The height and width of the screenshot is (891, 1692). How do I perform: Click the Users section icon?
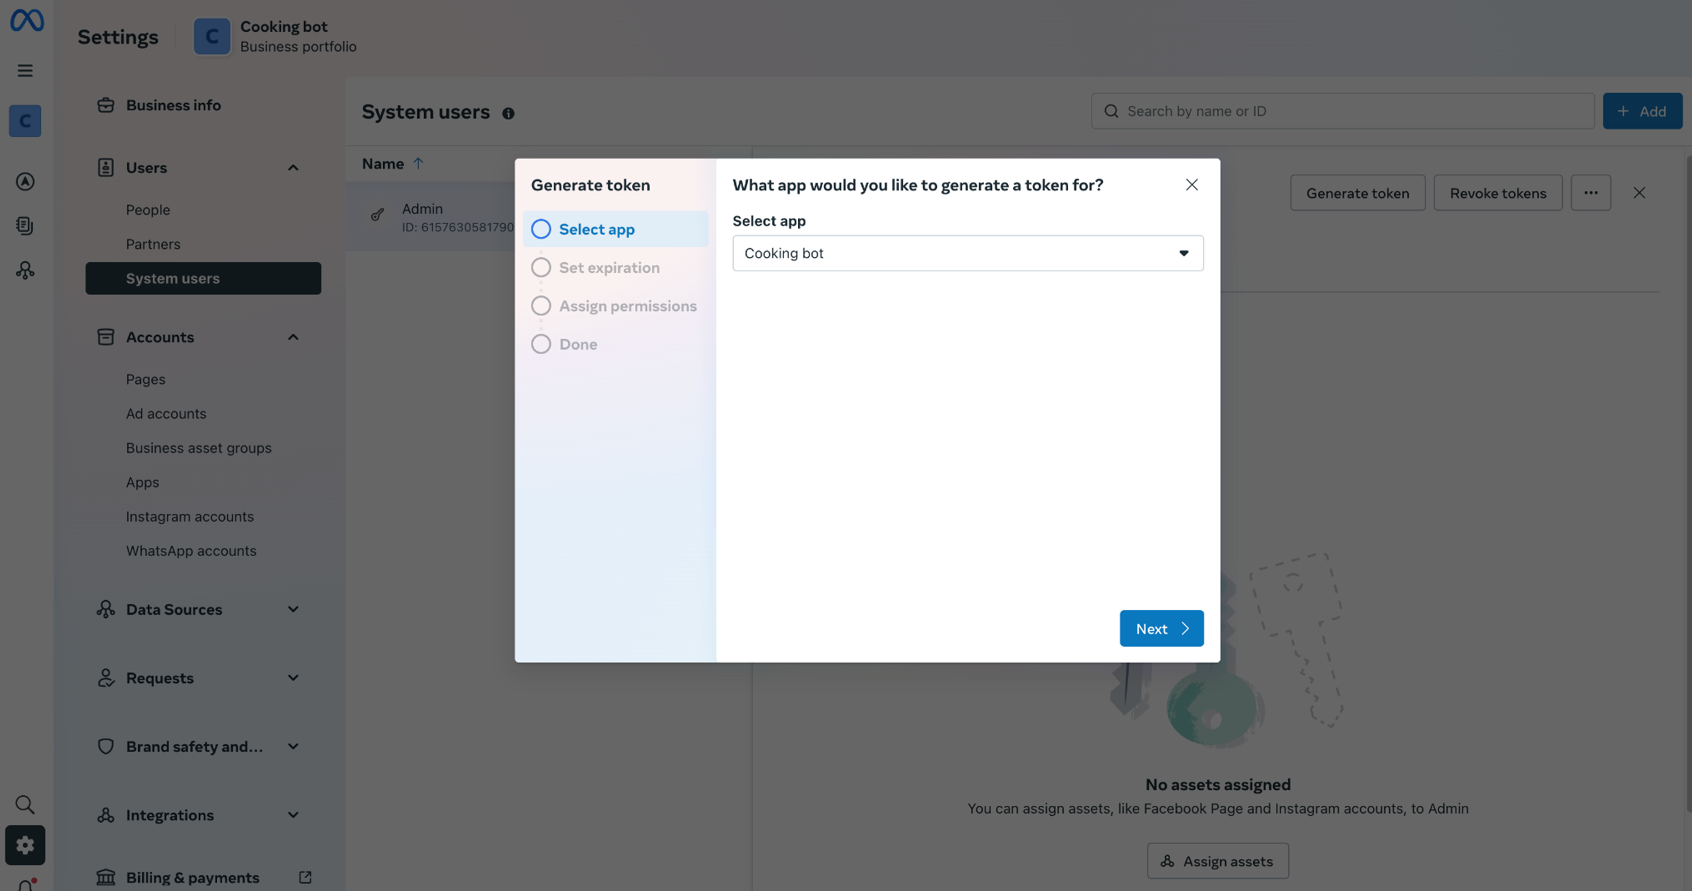[x=105, y=168]
